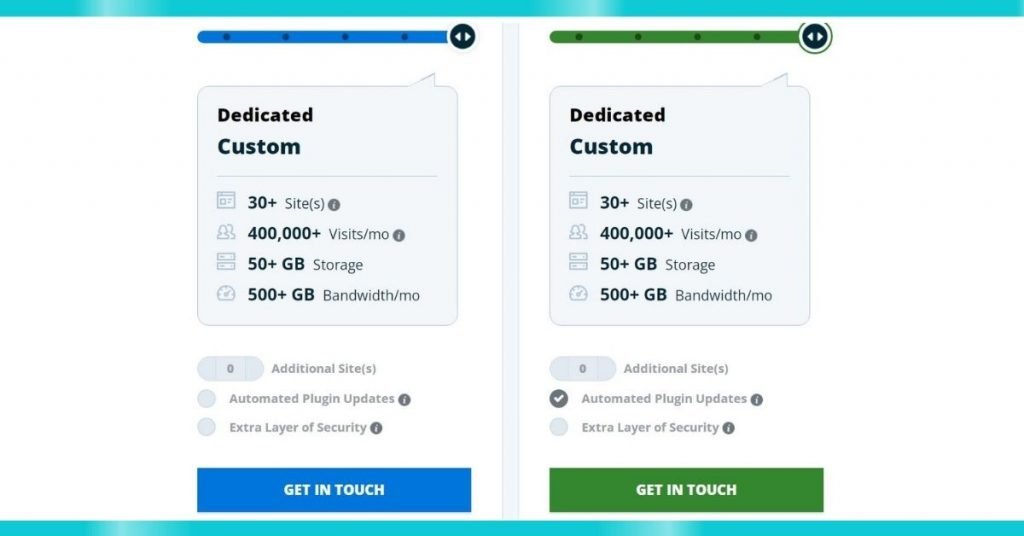Click the right plan's Additional Site(s) counter field
Viewport: 1024px width, 536px height.
coord(583,369)
